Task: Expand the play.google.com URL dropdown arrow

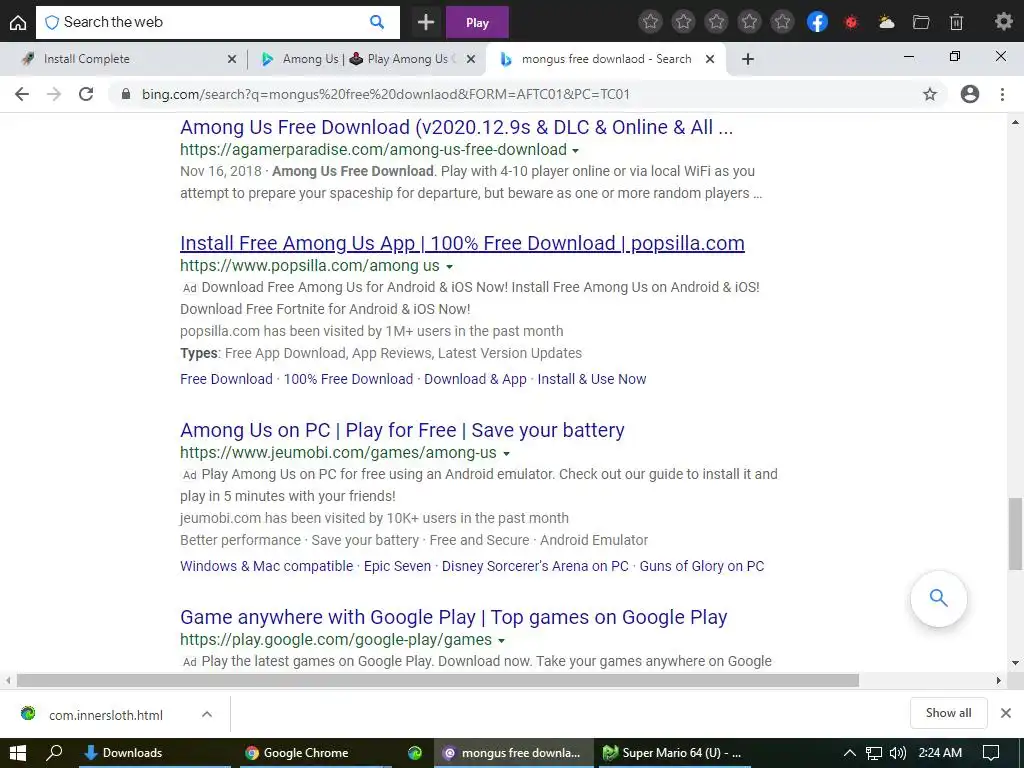Action: coord(501,641)
